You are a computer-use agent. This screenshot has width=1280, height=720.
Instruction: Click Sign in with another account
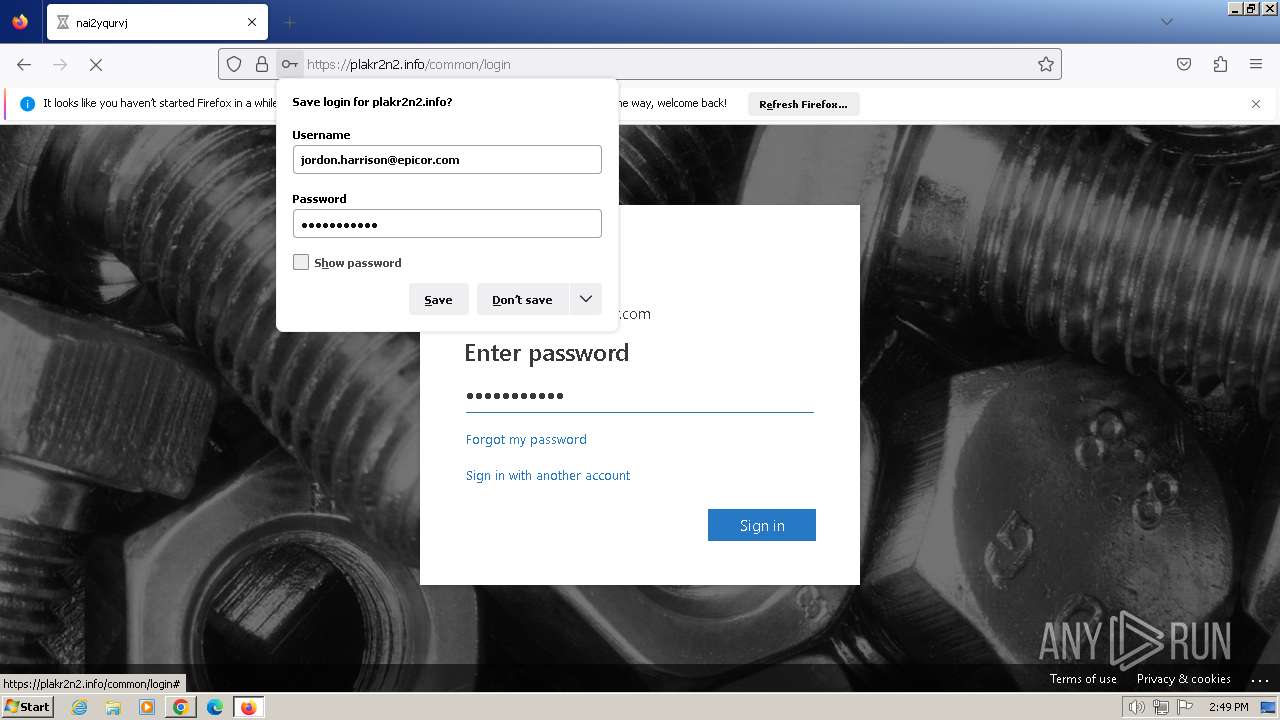coord(548,475)
